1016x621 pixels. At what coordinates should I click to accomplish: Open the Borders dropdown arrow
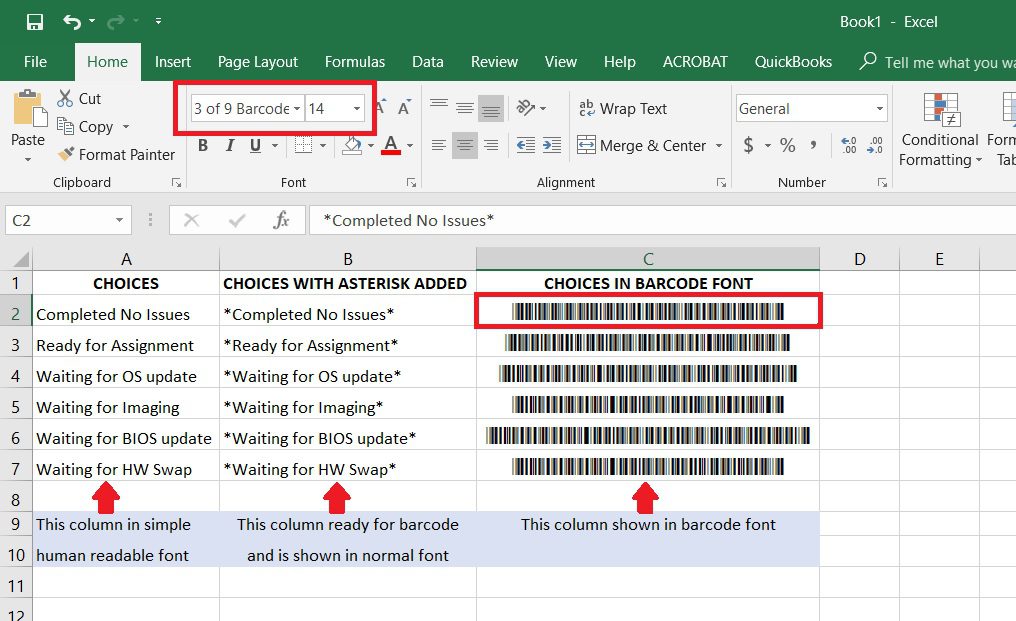[x=323, y=145]
